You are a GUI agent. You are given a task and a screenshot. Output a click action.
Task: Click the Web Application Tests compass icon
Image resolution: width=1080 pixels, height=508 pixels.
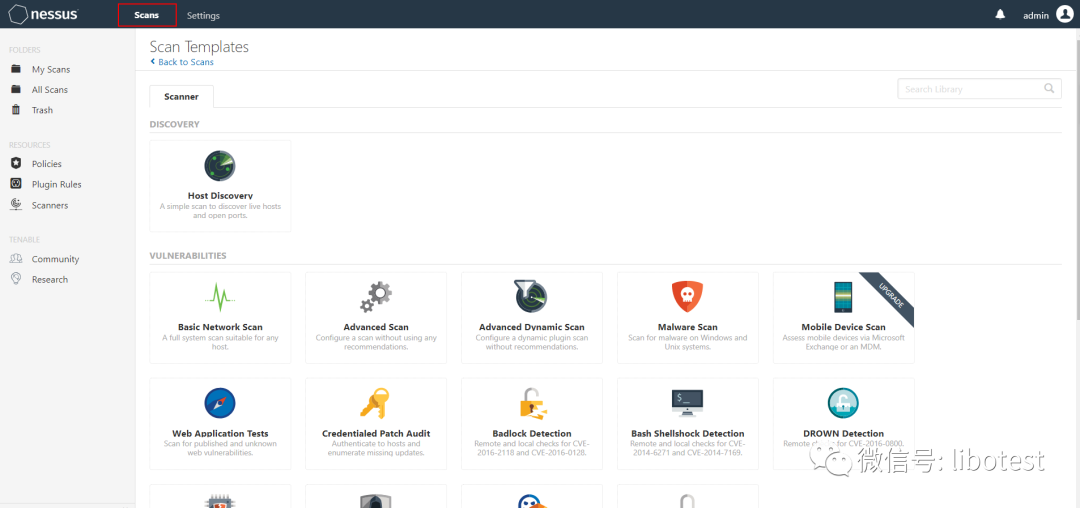point(220,403)
